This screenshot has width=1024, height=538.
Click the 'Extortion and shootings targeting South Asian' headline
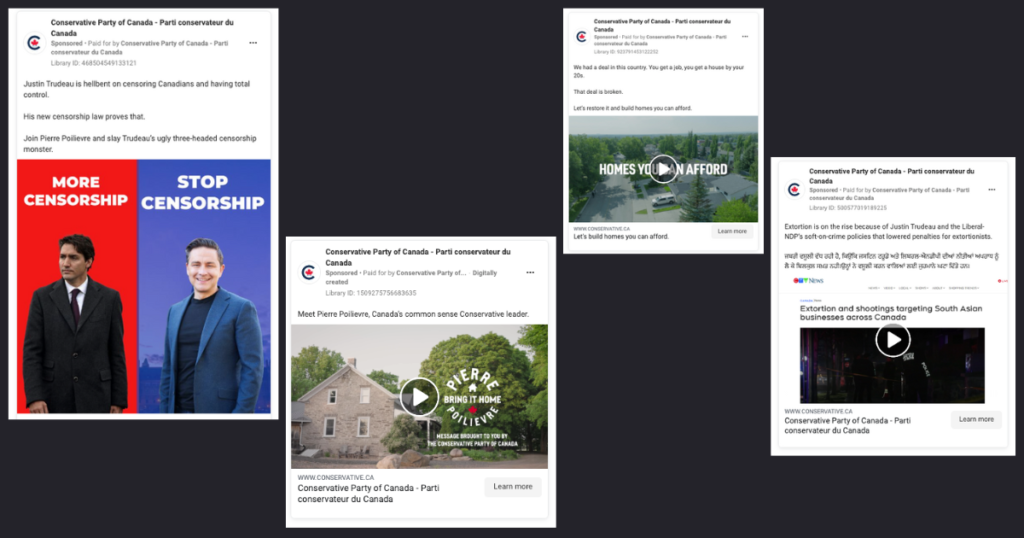tap(891, 313)
